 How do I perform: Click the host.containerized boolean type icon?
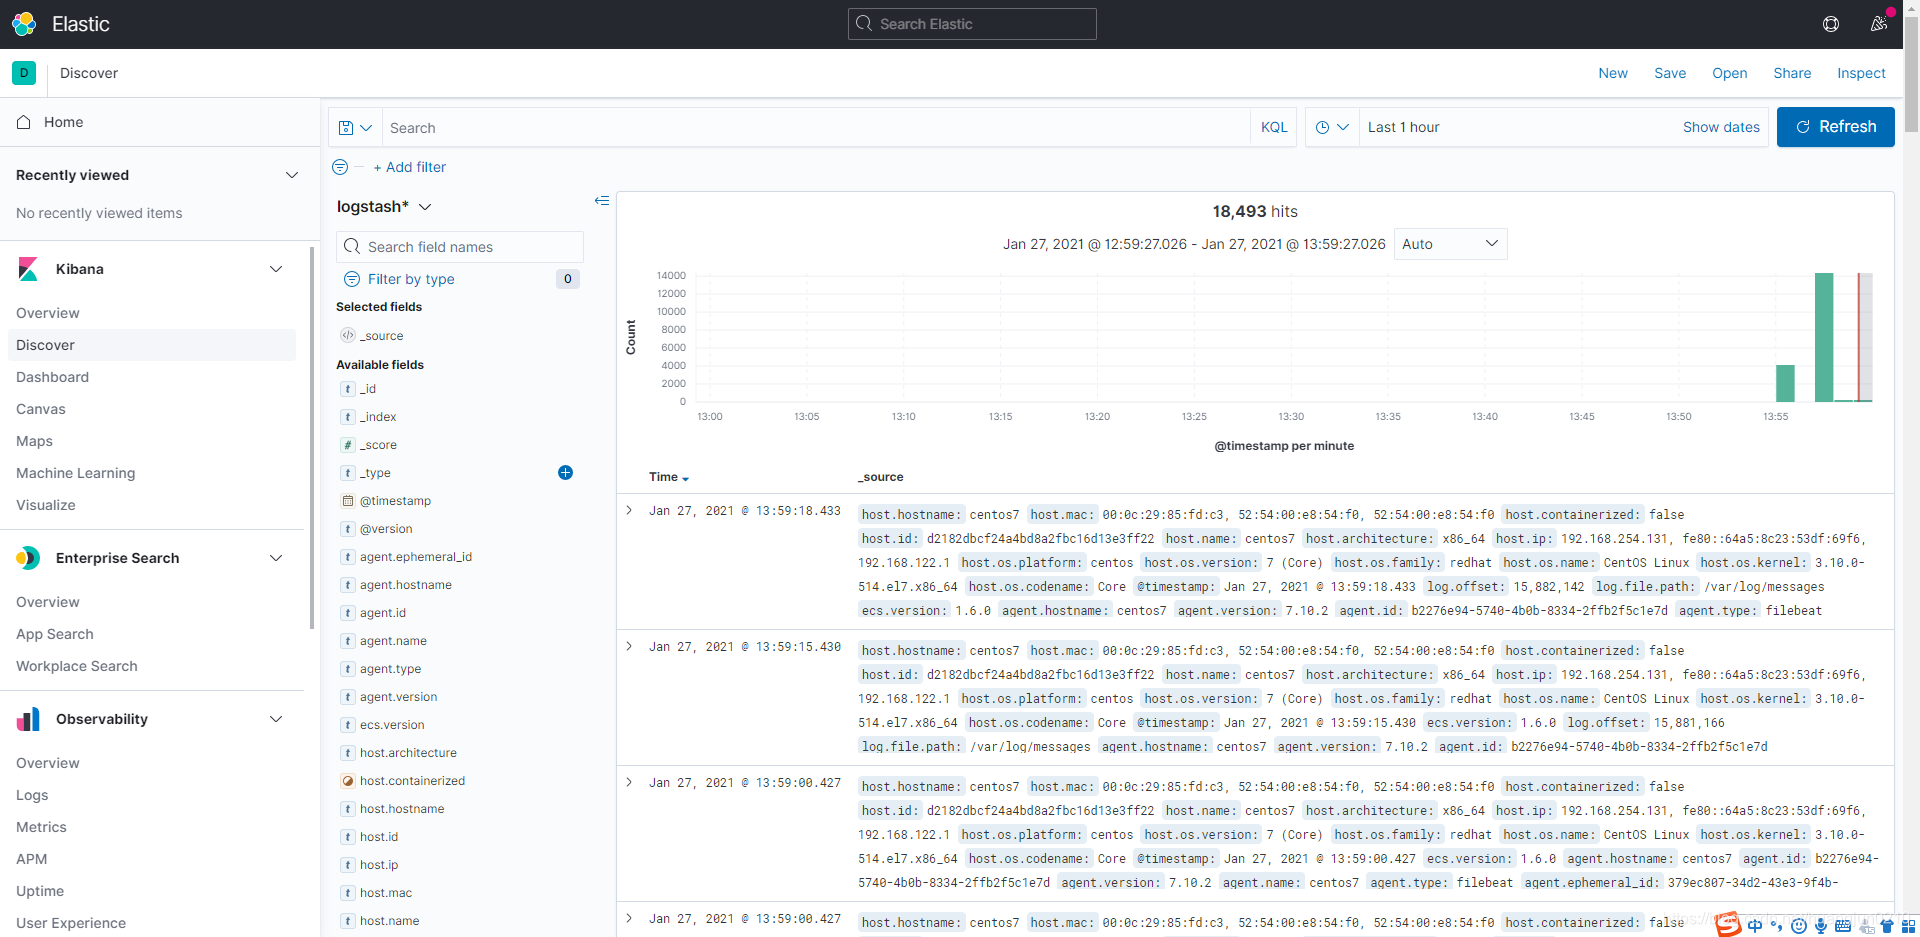click(348, 781)
